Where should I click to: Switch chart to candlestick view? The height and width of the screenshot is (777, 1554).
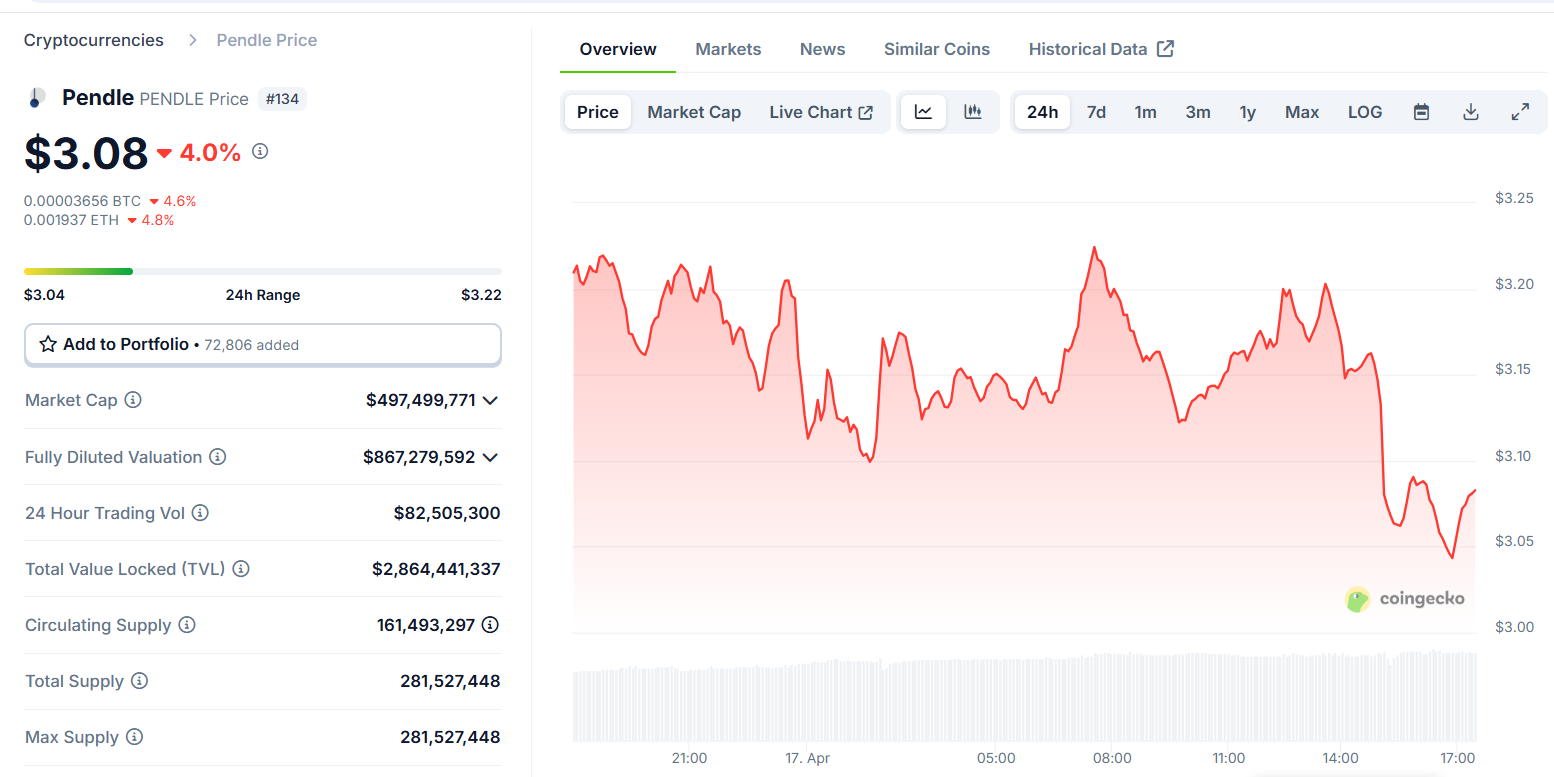click(972, 111)
